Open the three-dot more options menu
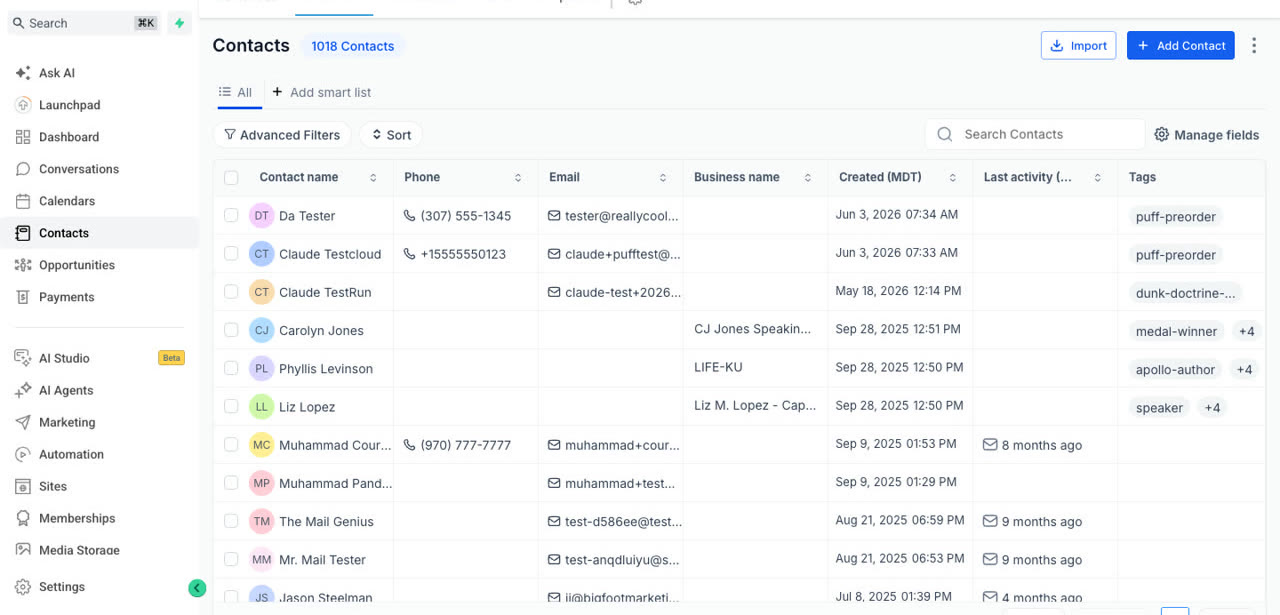Viewport: 1280px width, 615px height. click(1254, 45)
